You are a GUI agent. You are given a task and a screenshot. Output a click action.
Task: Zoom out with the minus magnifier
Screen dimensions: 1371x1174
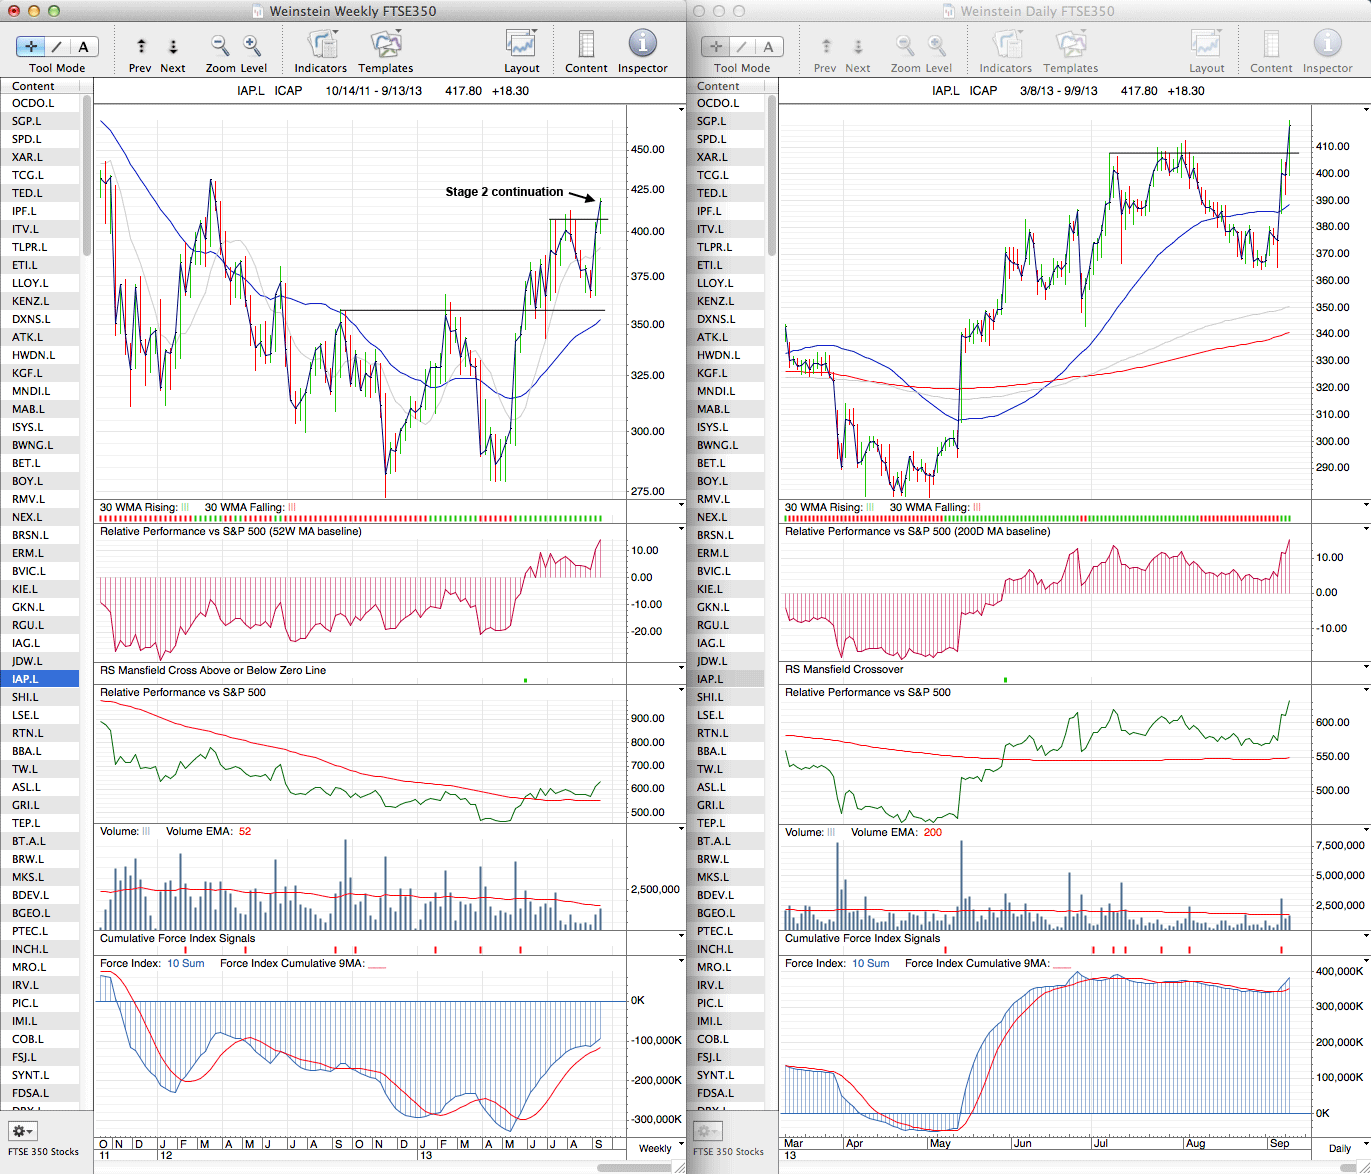[220, 46]
